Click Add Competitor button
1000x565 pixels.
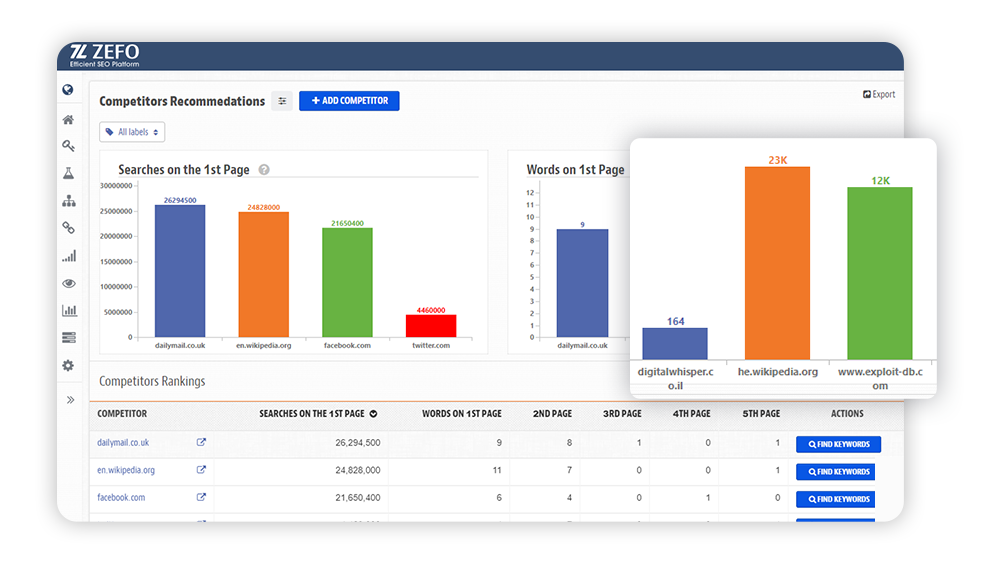coord(349,101)
